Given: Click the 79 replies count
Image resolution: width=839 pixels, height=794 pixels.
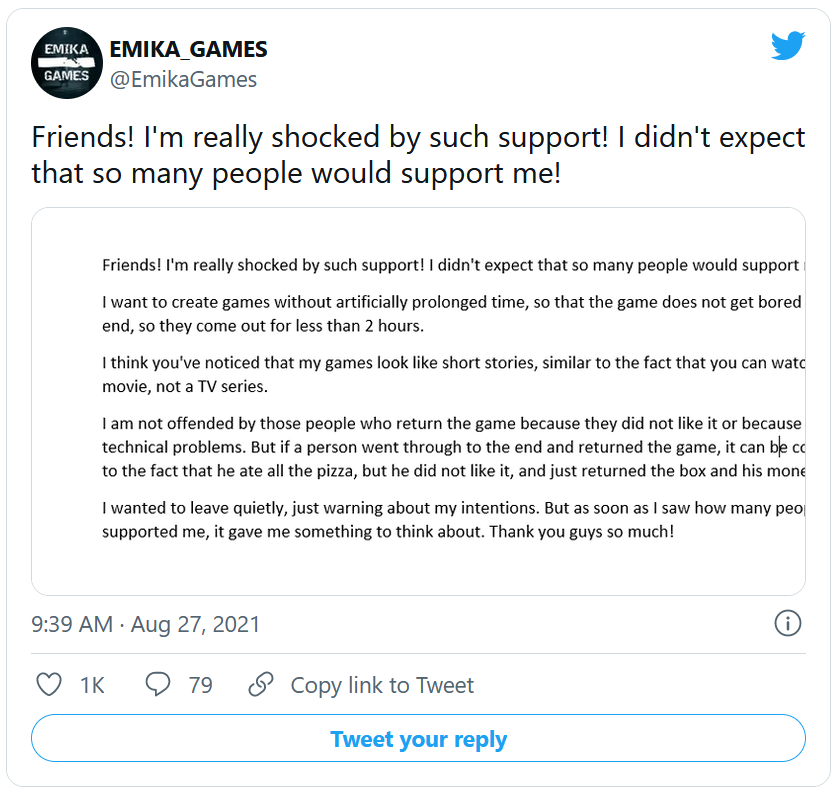Looking at the screenshot, I should pyautogui.click(x=200, y=685).
